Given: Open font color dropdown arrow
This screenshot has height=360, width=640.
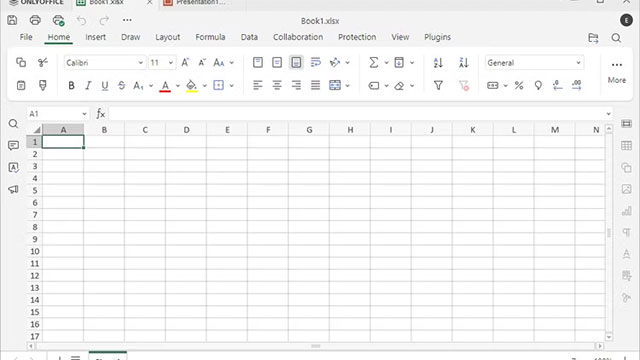Looking at the screenshot, I should coord(178,86).
